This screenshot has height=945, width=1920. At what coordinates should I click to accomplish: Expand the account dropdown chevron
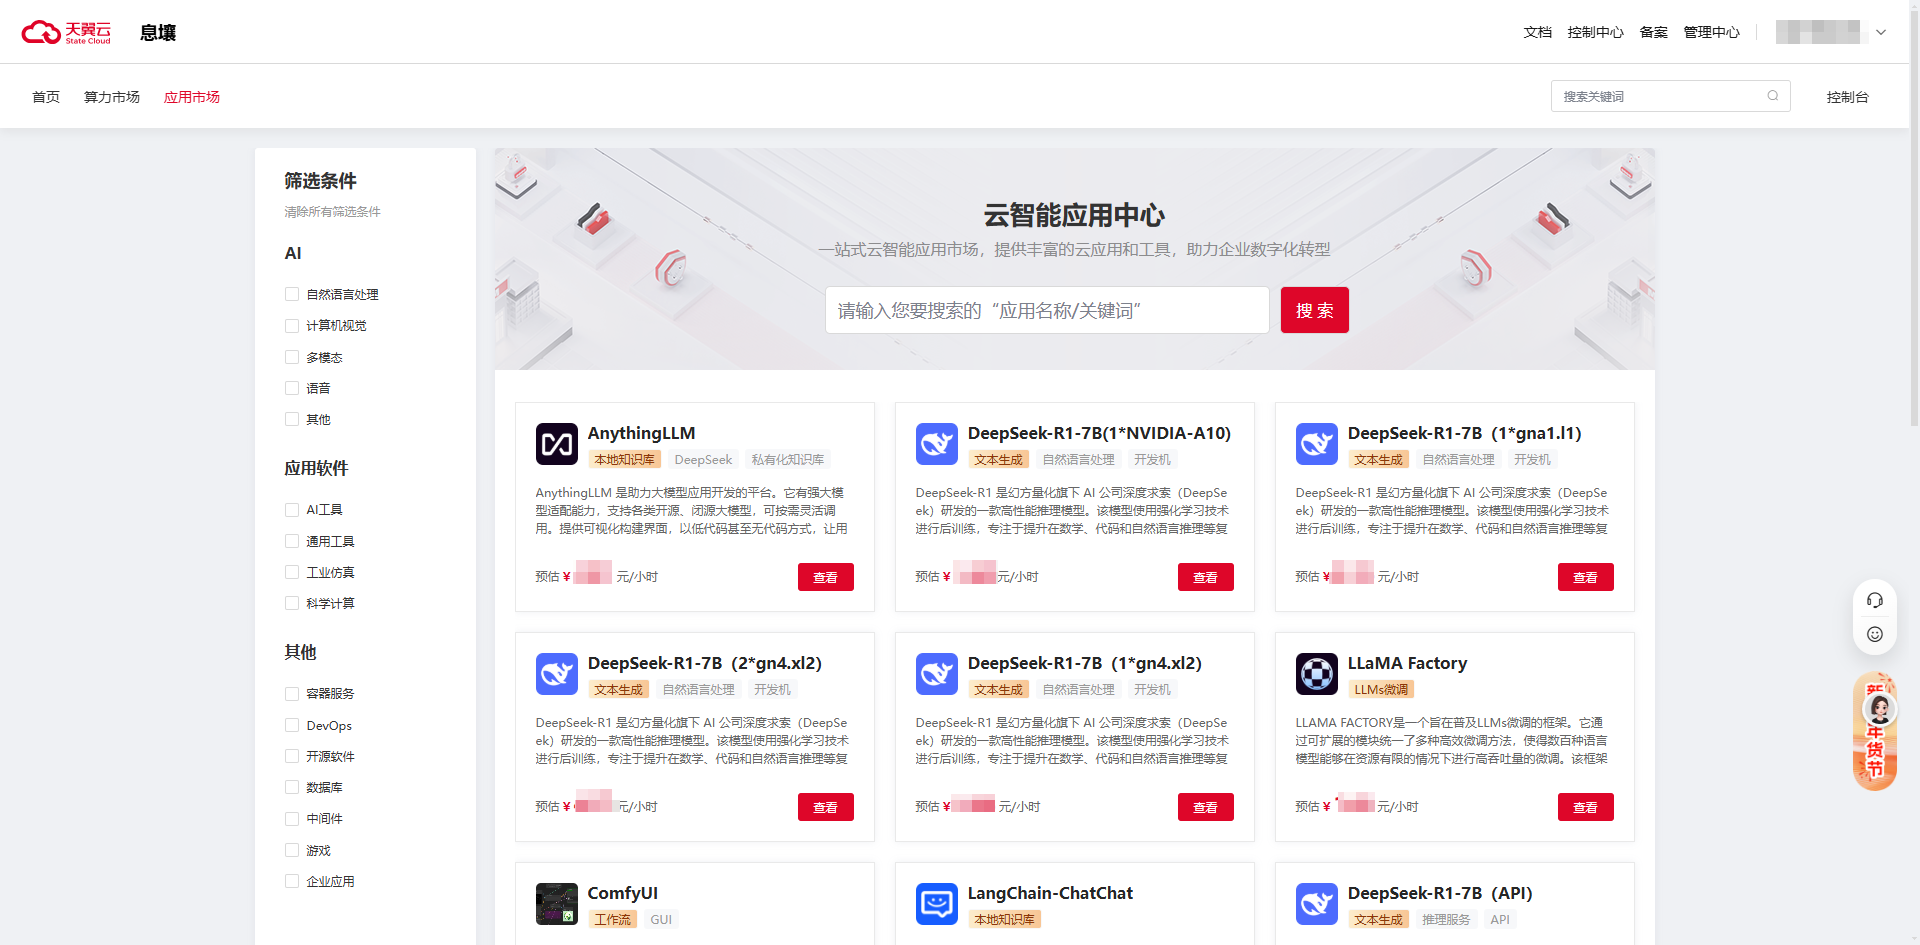point(1881,32)
